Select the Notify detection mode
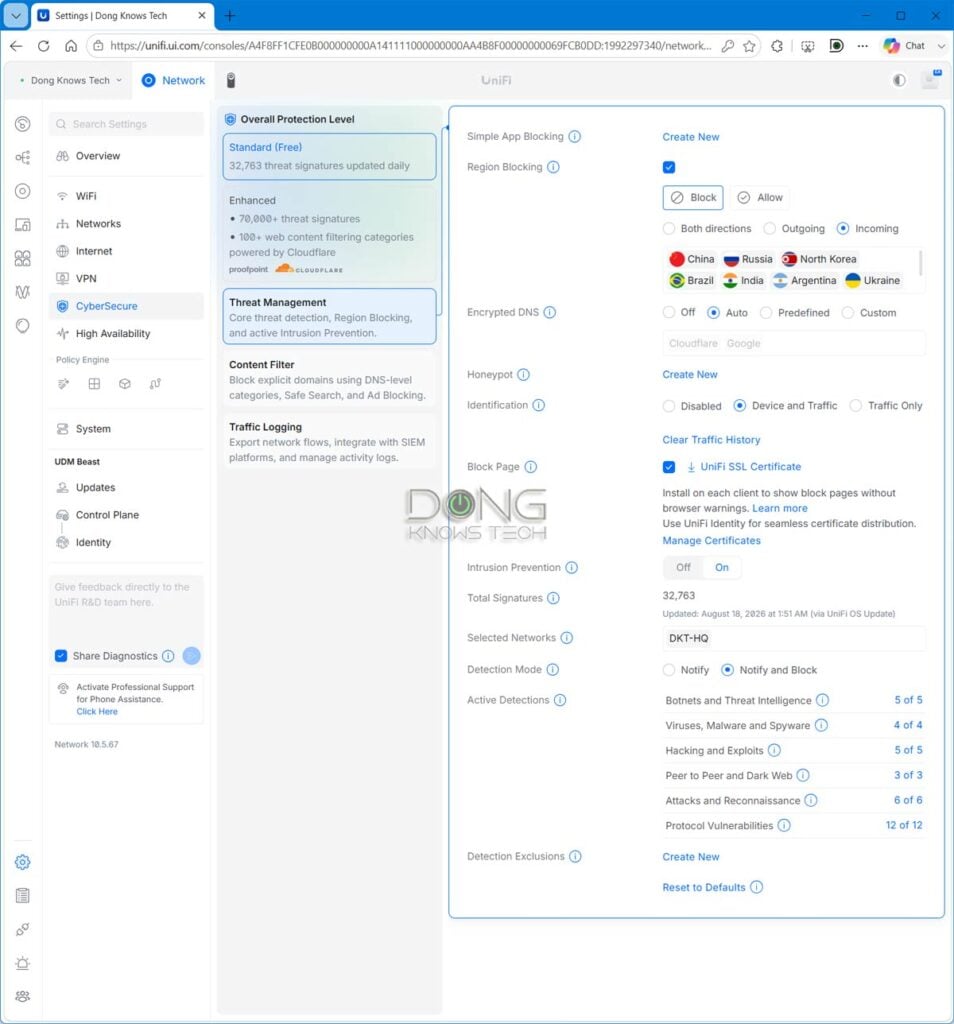This screenshot has width=954, height=1024. [x=669, y=670]
